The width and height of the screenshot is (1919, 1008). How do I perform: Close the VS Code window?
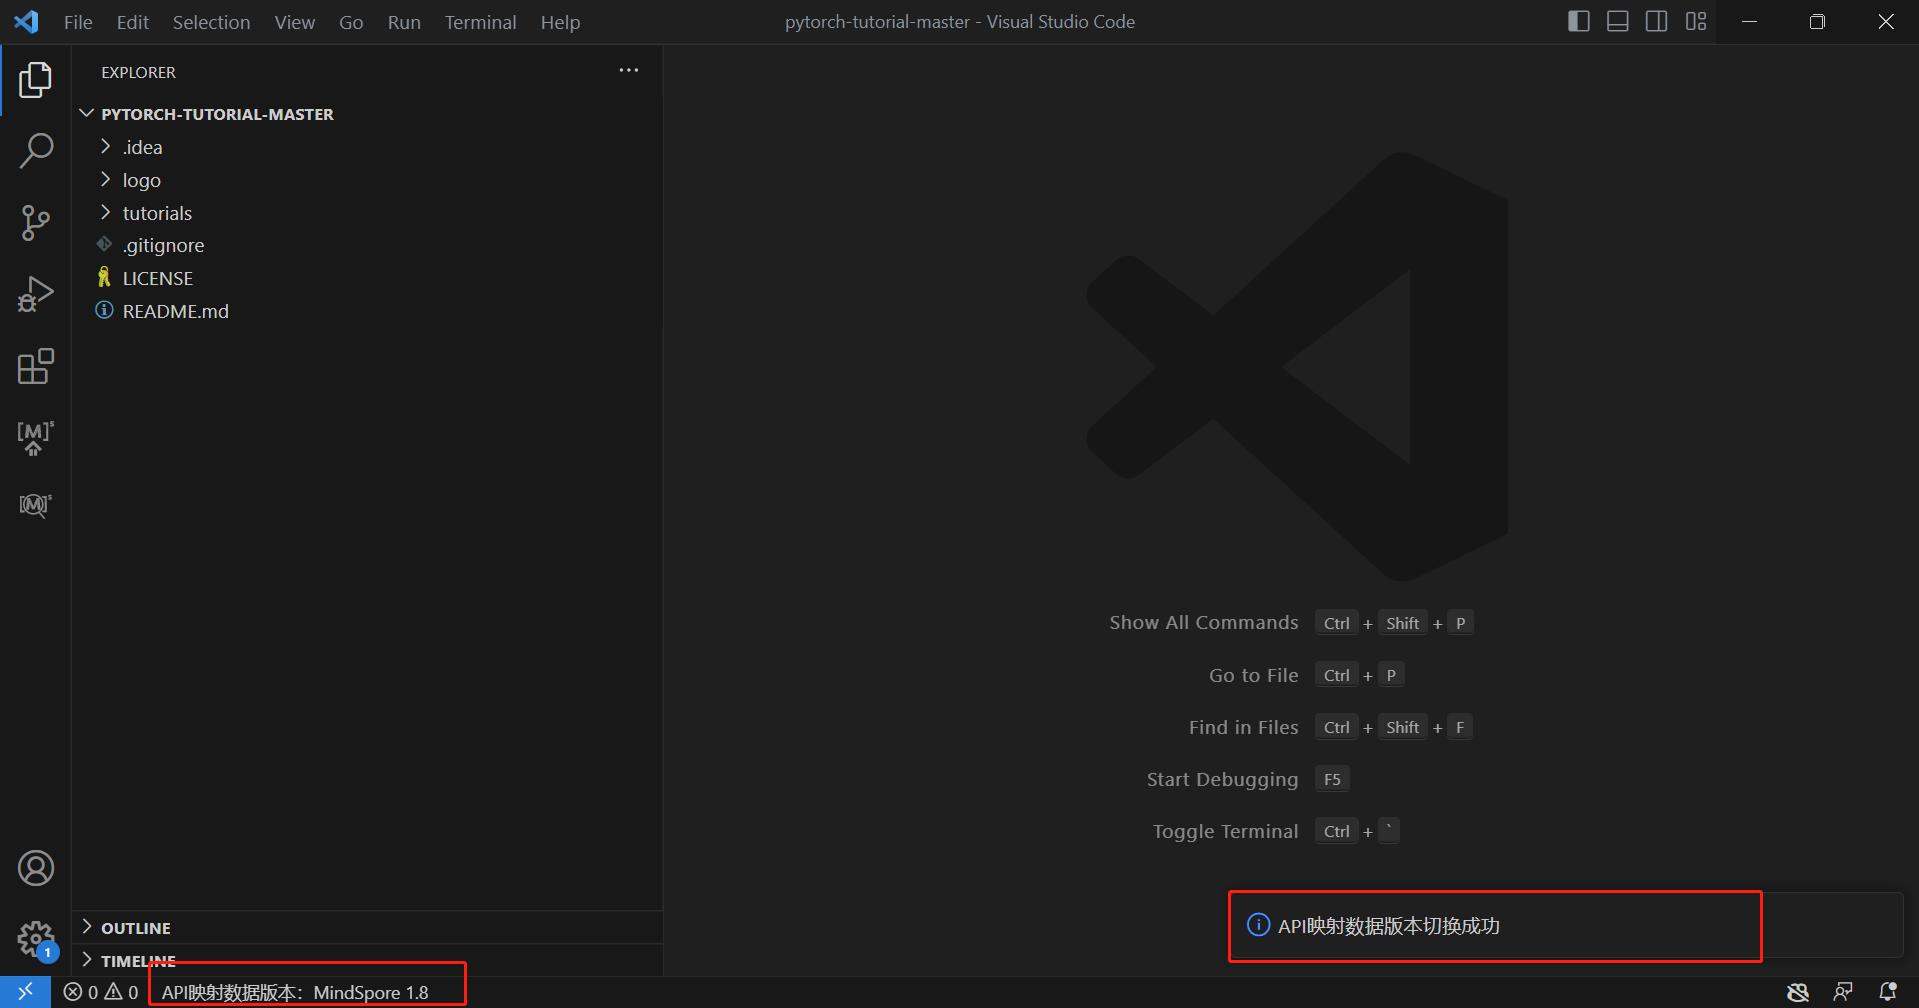1885,21
